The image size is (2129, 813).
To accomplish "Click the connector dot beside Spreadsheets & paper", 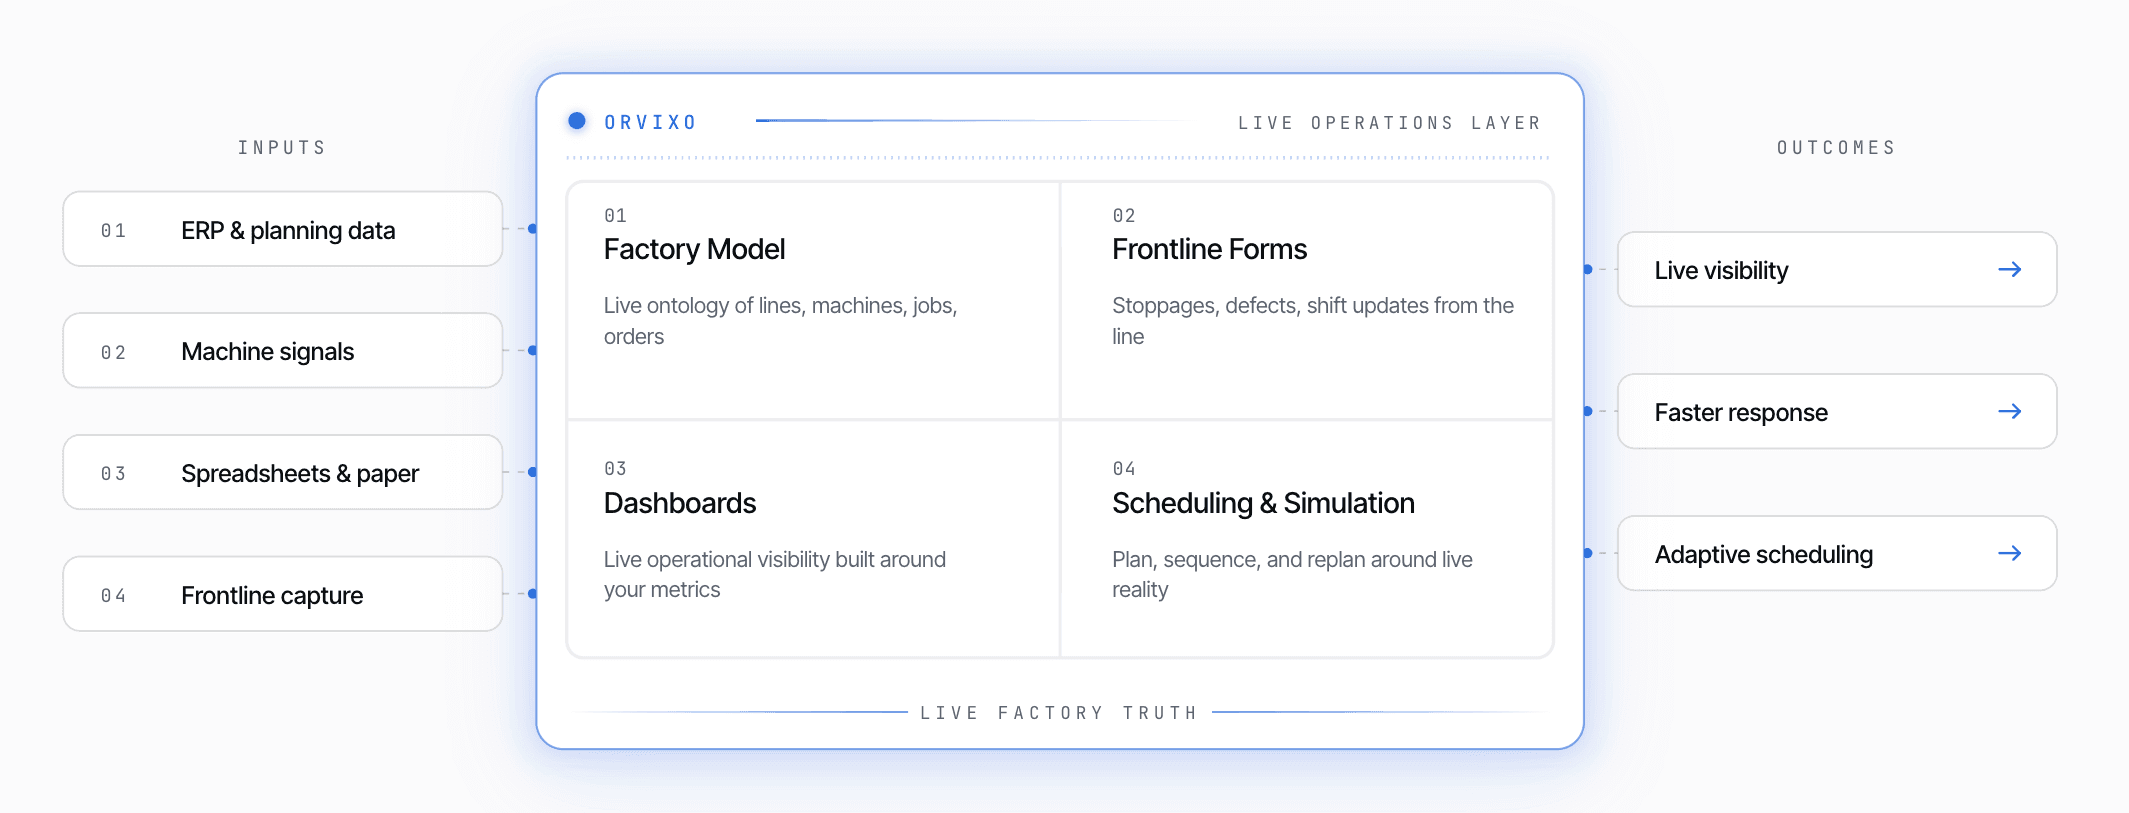I will 532,472.
